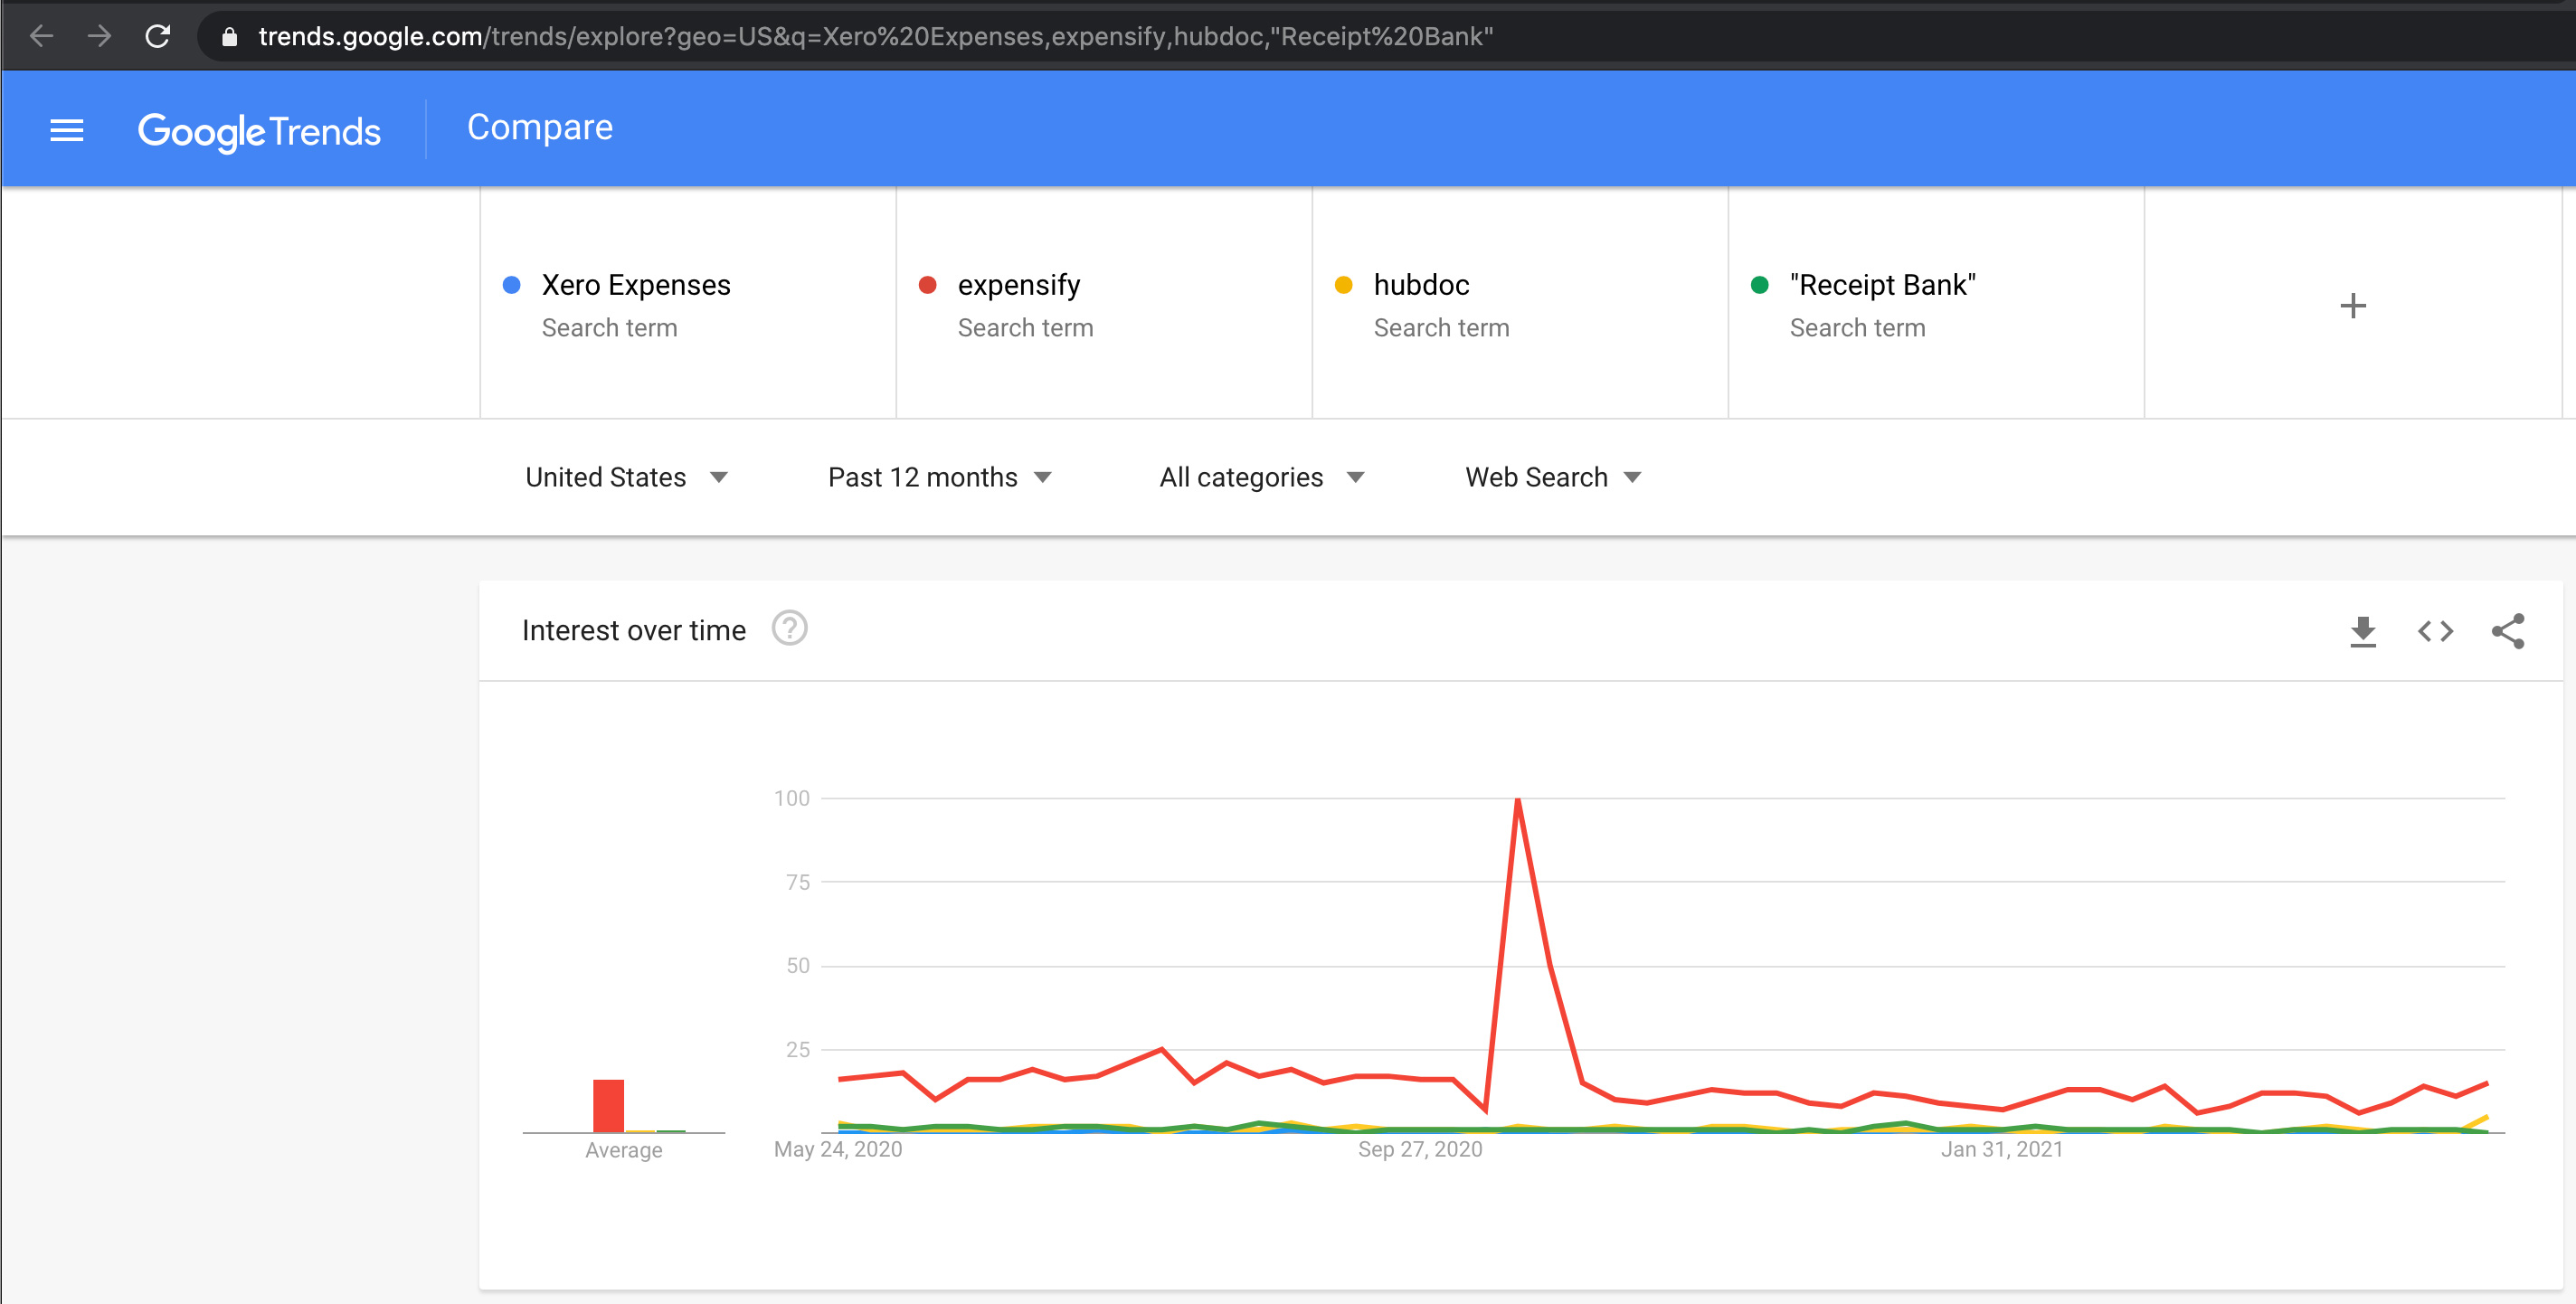Open the Web Search type dropdown
The height and width of the screenshot is (1304, 2576).
(x=1552, y=477)
